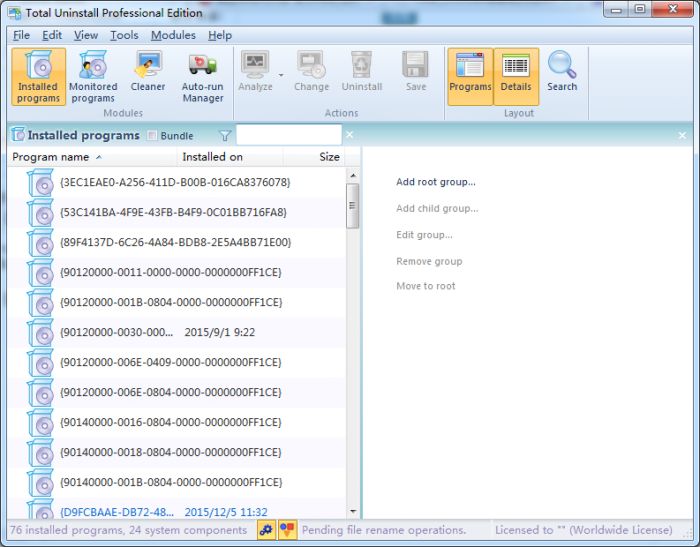Click icon of {53C141BA-4F9E program
The height and width of the screenshot is (547, 700).
40,212
